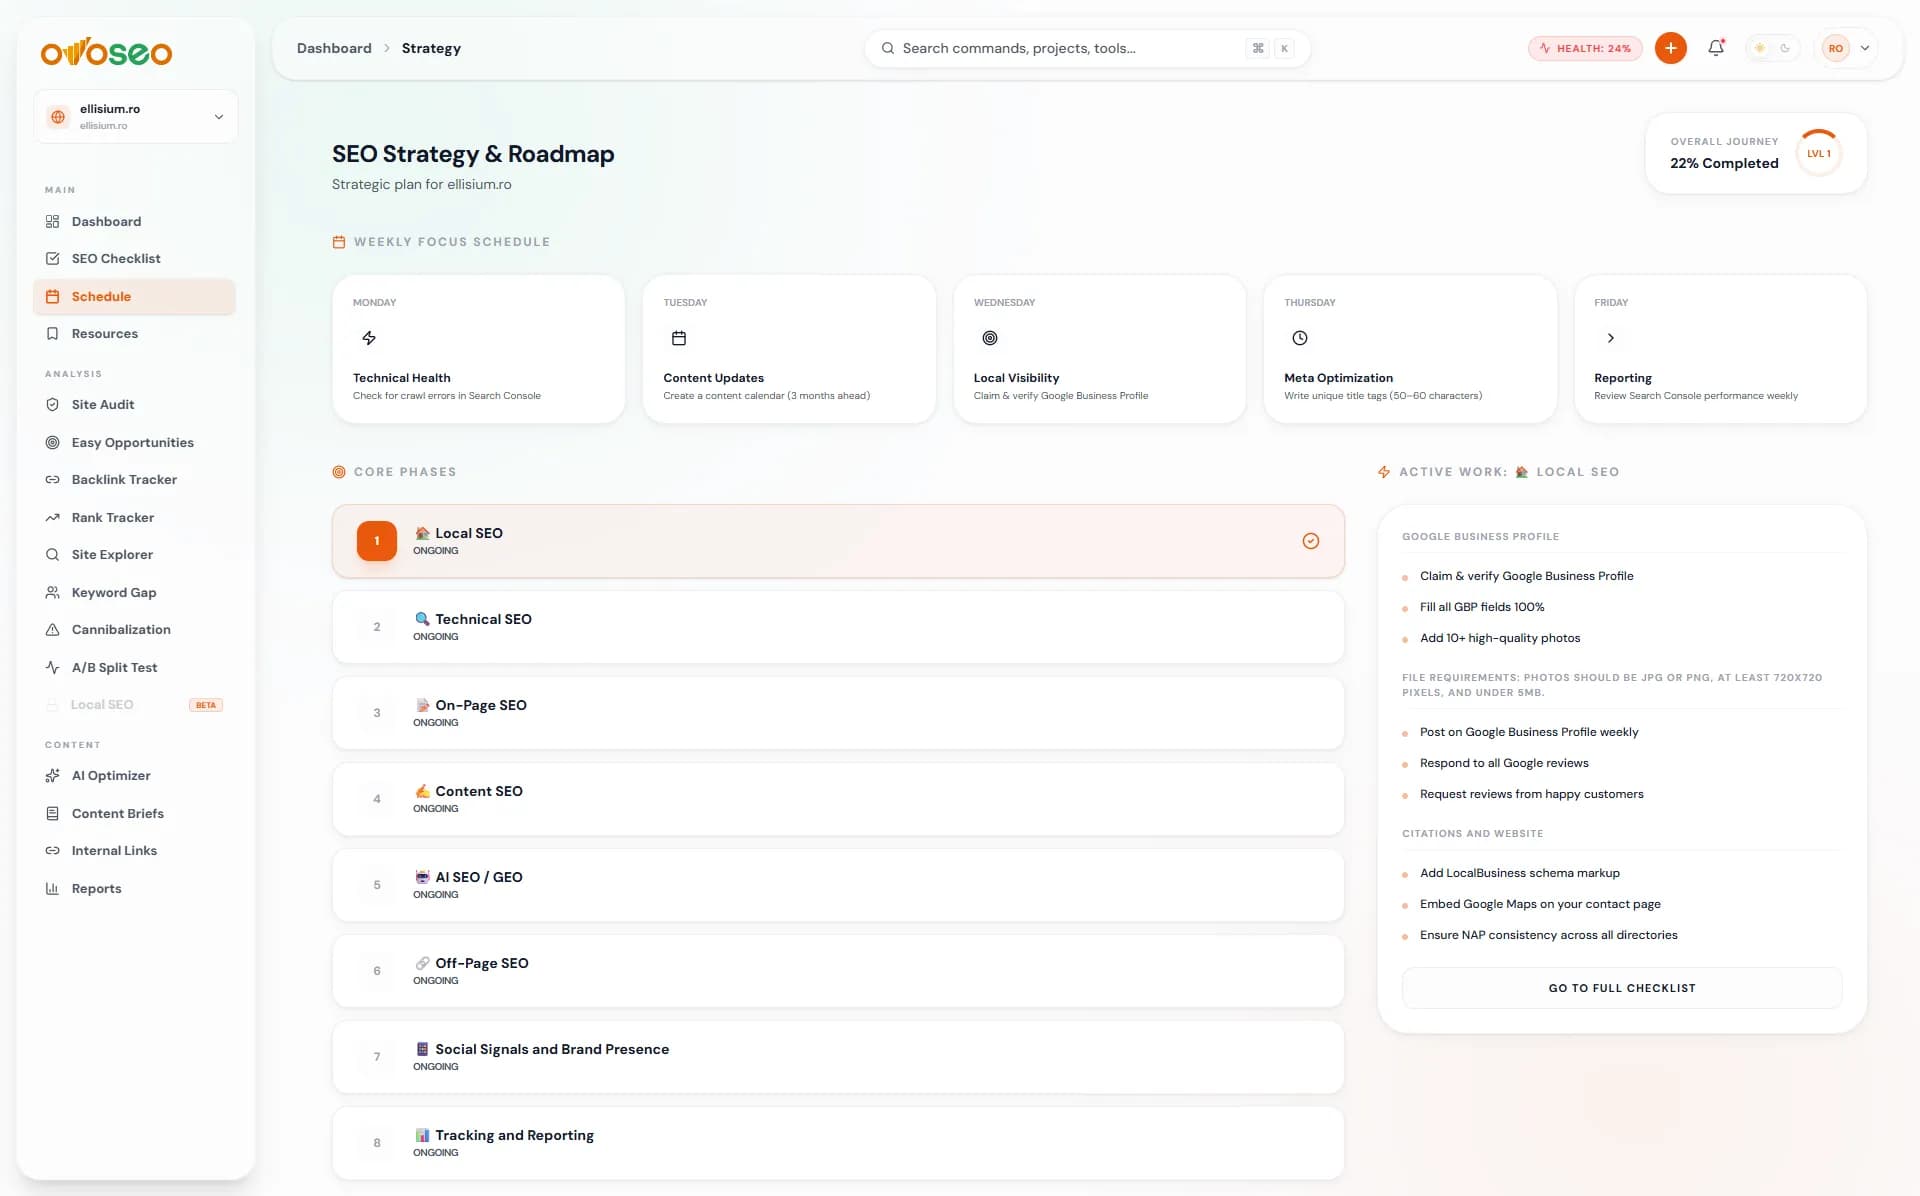Viewport: 1920px width, 1196px height.
Task: Click 'Claim & verify Google Business Profile' task
Action: coord(1526,576)
